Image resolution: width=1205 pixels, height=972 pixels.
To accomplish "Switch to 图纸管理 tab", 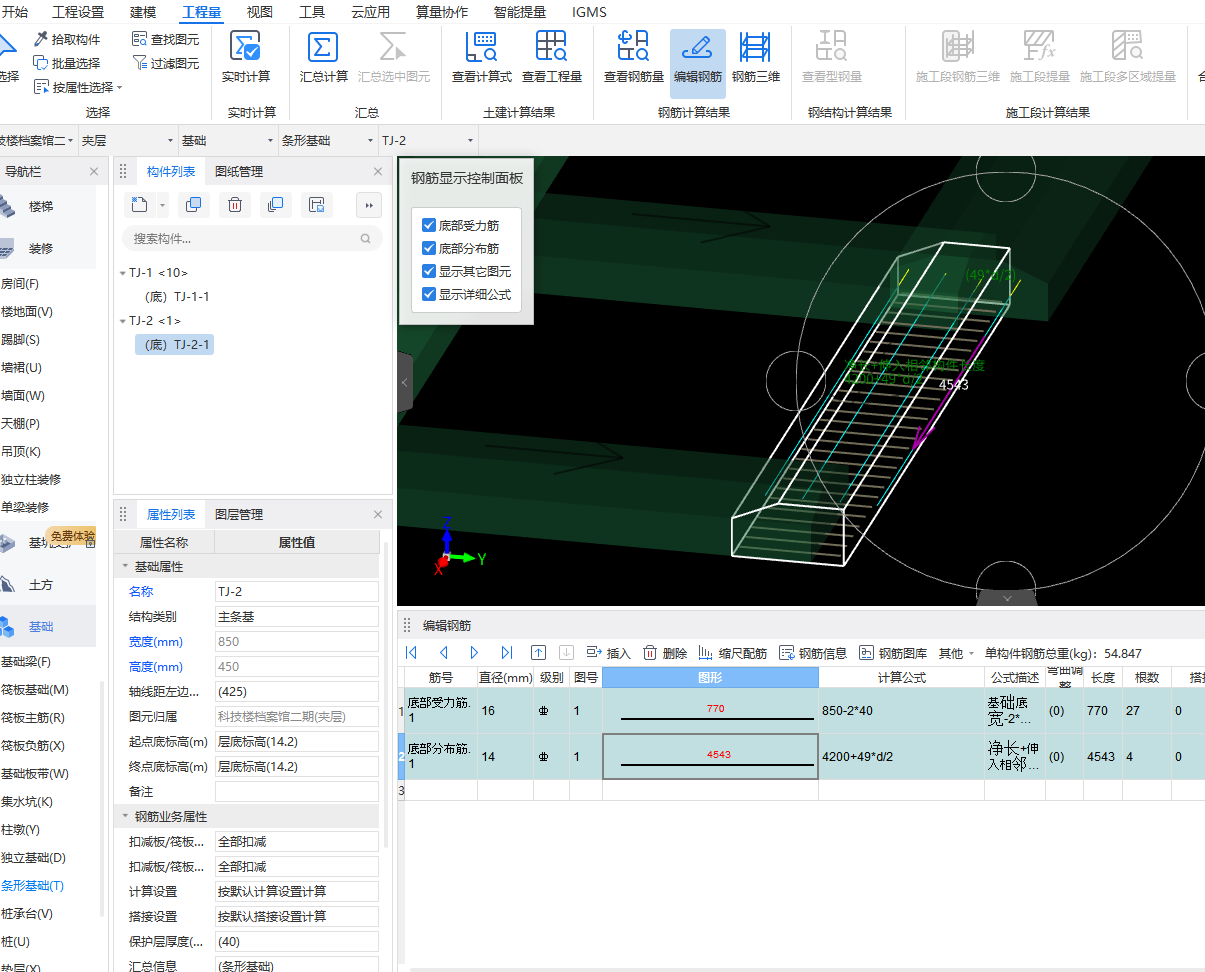I will tap(239, 172).
